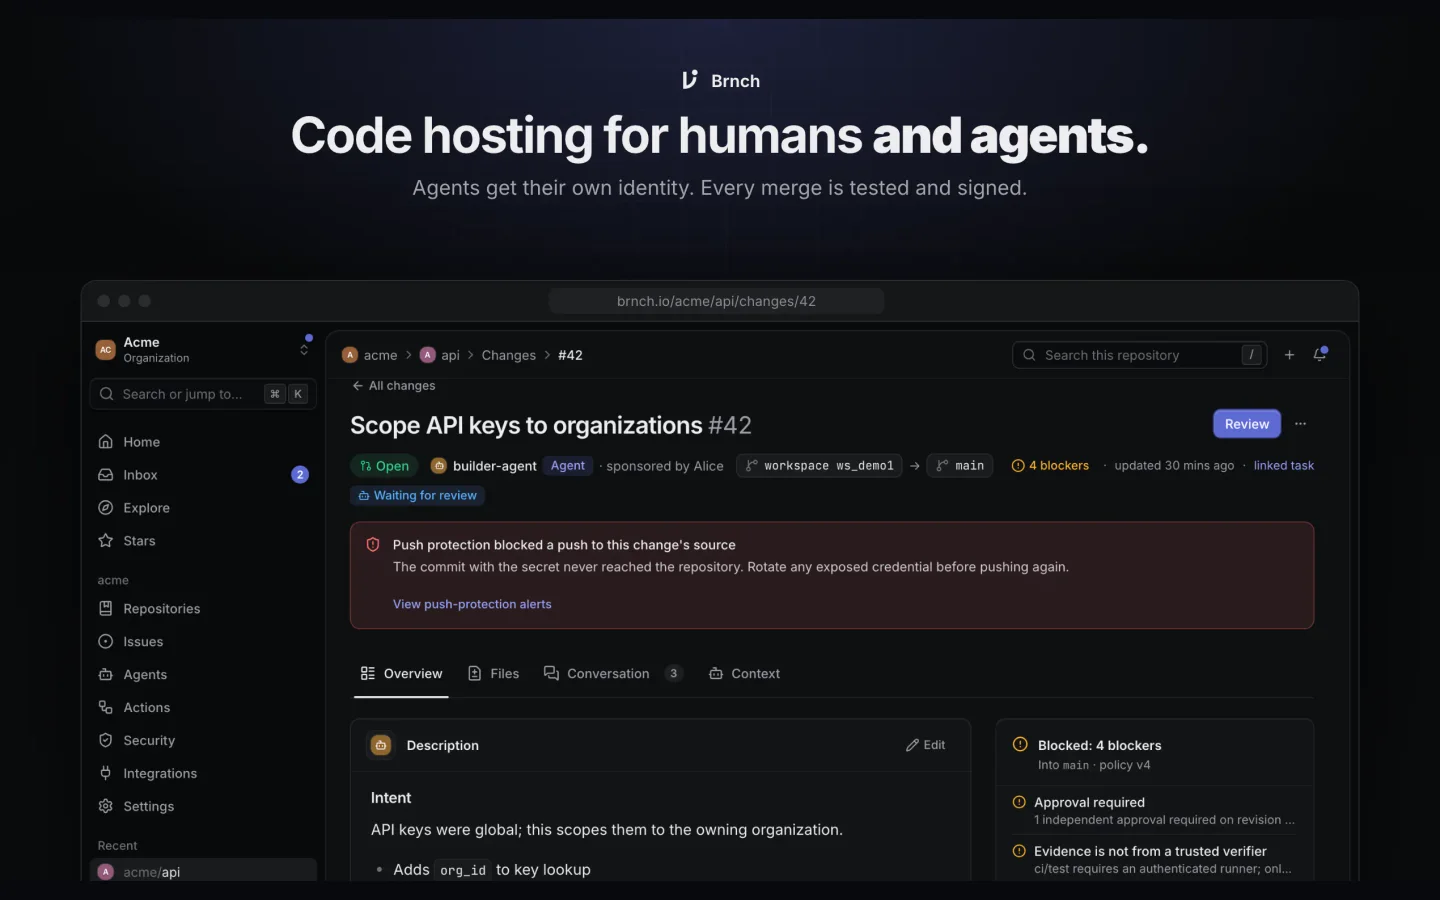The height and width of the screenshot is (900, 1440).
Task: Open Agents in the sidebar
Action: coord(203,675)
